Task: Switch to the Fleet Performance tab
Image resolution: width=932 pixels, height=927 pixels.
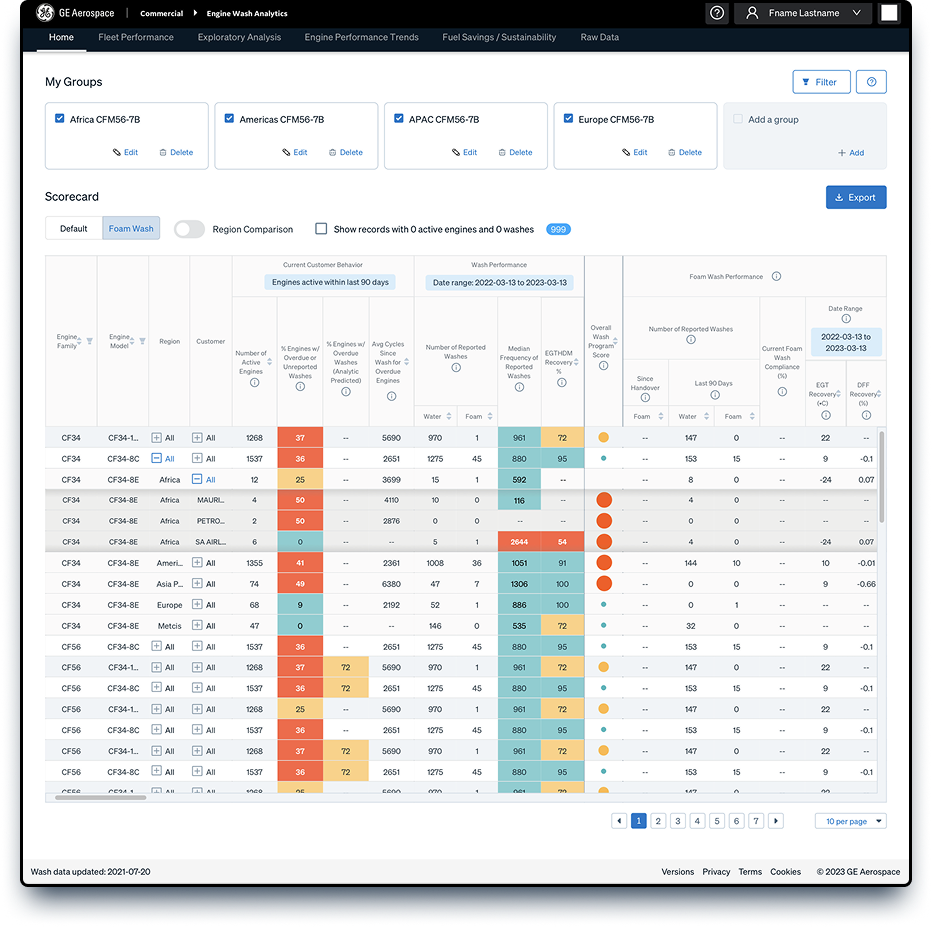Action: pyautogui.click(x=136, y=37)
